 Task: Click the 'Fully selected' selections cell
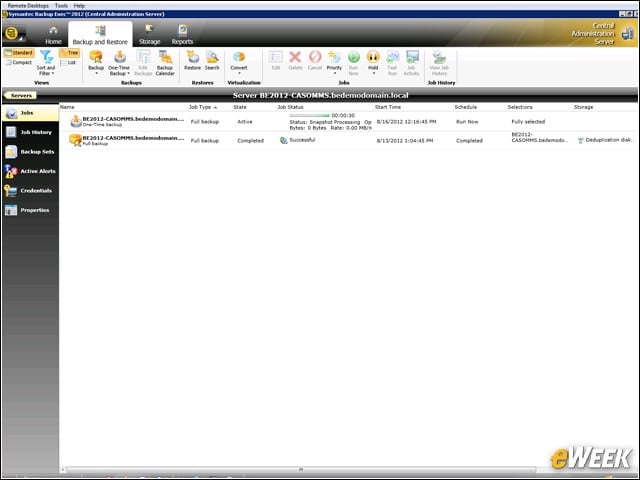[528, 122]
